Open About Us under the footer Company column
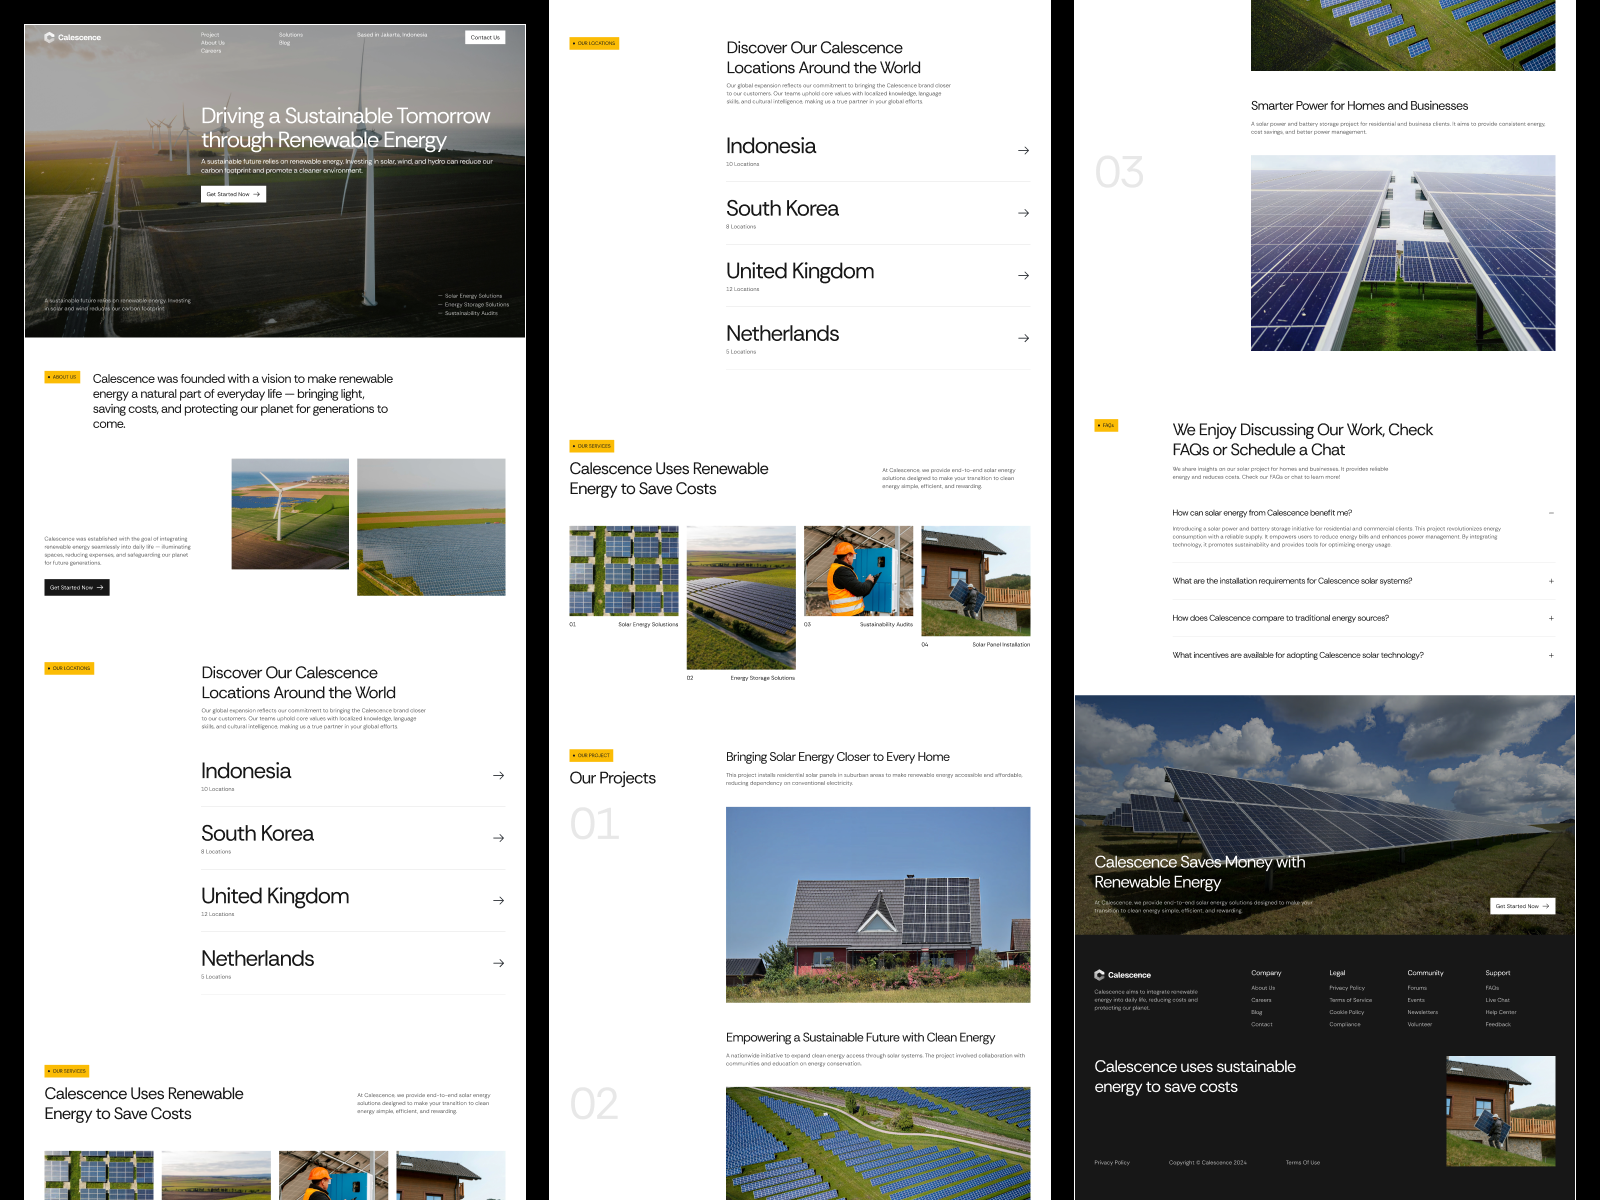The image size is (1600, 1200). 1263,988
